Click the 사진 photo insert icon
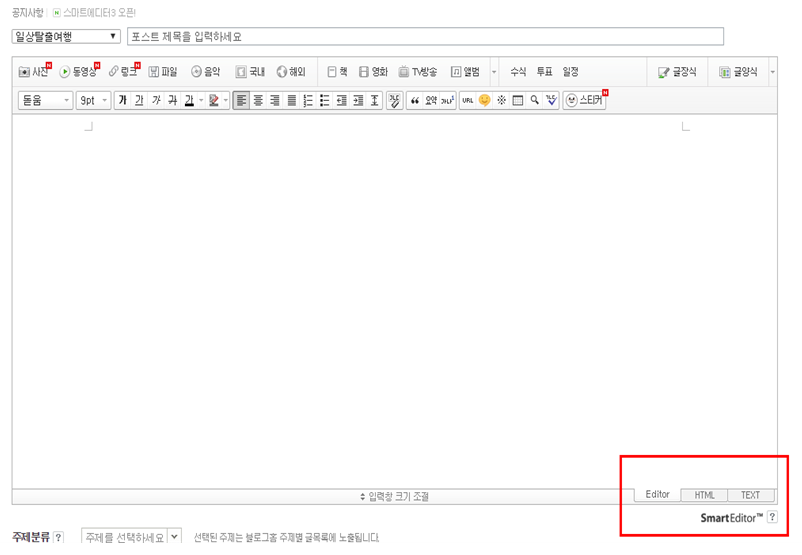Image resolution: width=802 pixels, height=555 pixels. click(x=33, y=72)
